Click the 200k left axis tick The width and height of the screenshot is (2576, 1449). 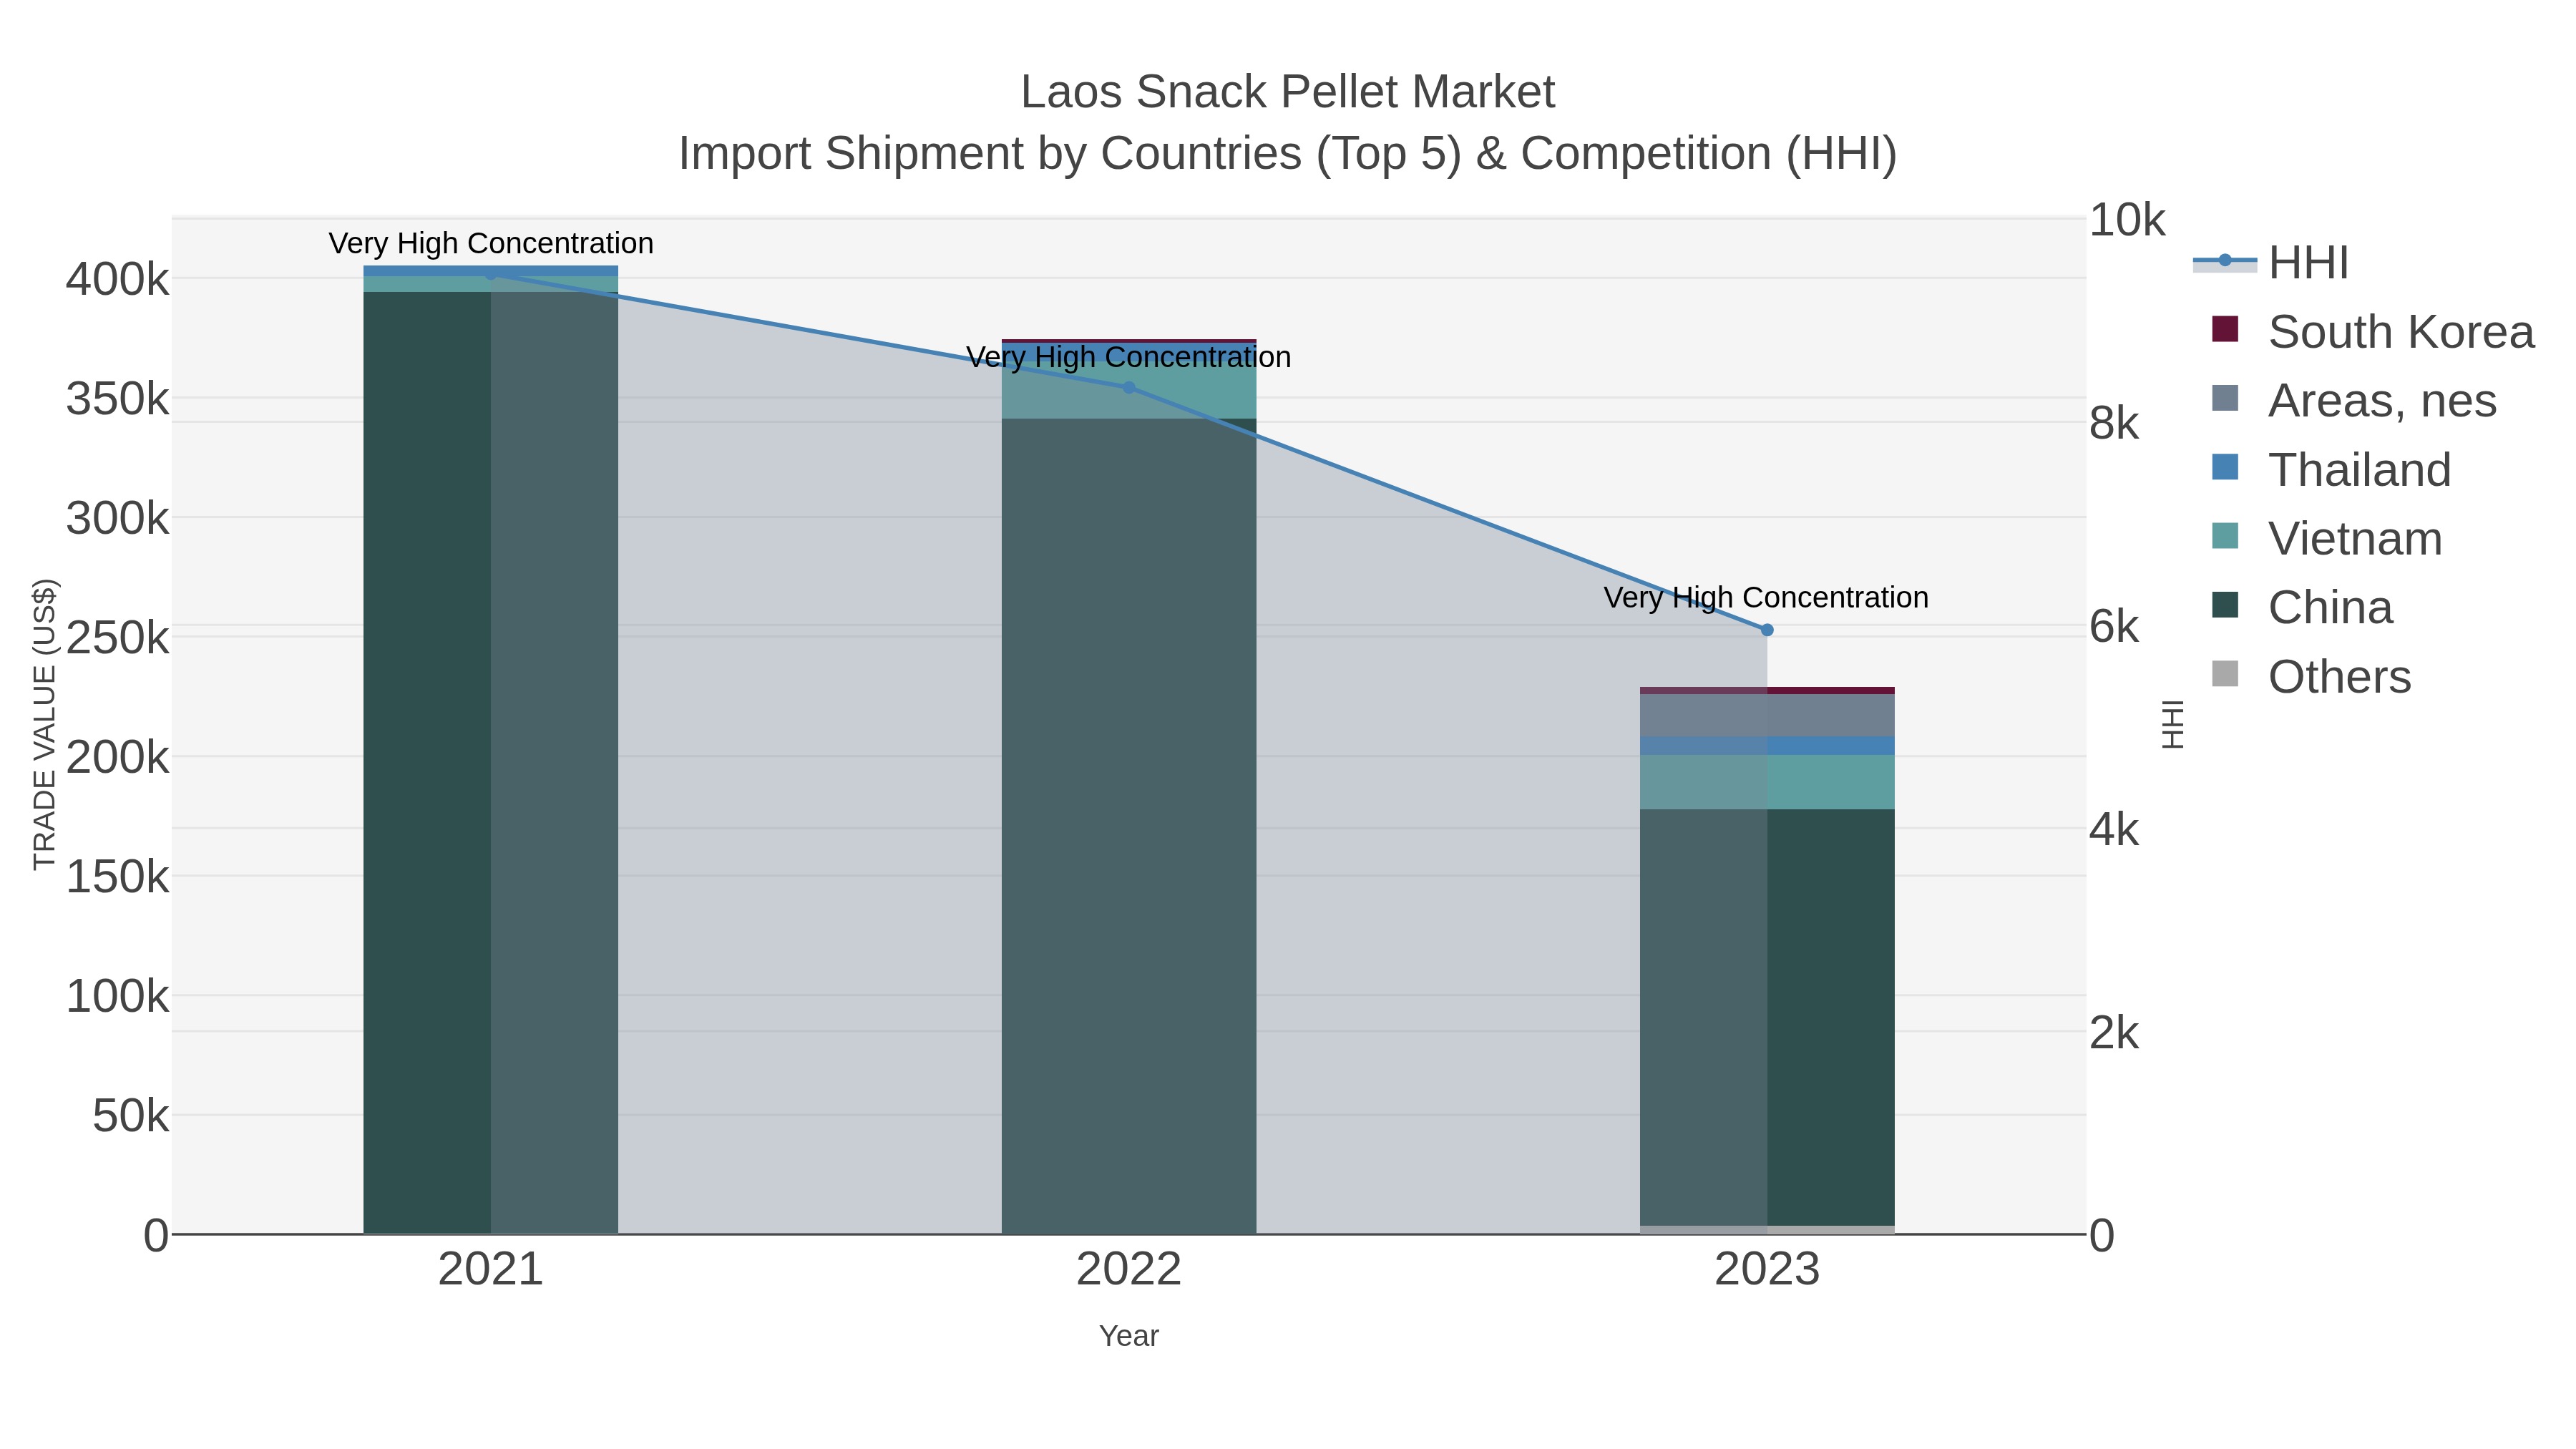[x=117, y=758]
